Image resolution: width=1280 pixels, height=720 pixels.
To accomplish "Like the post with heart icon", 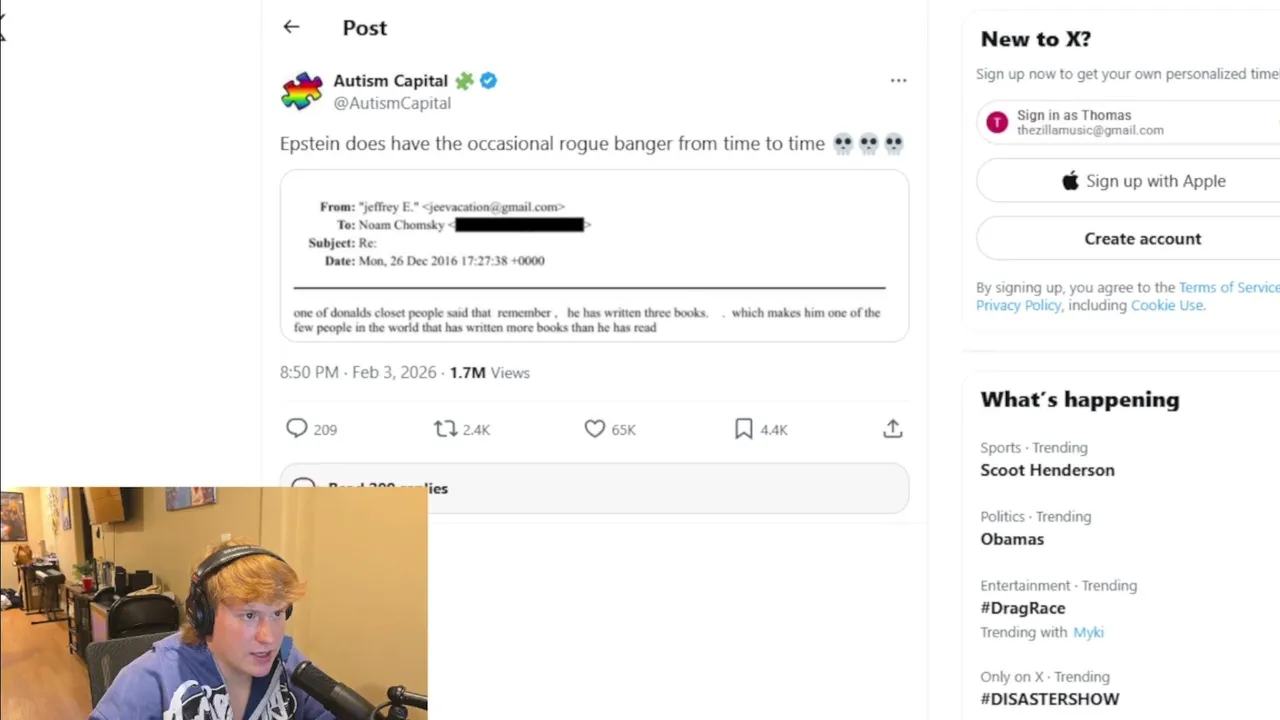I will [595, 429].
